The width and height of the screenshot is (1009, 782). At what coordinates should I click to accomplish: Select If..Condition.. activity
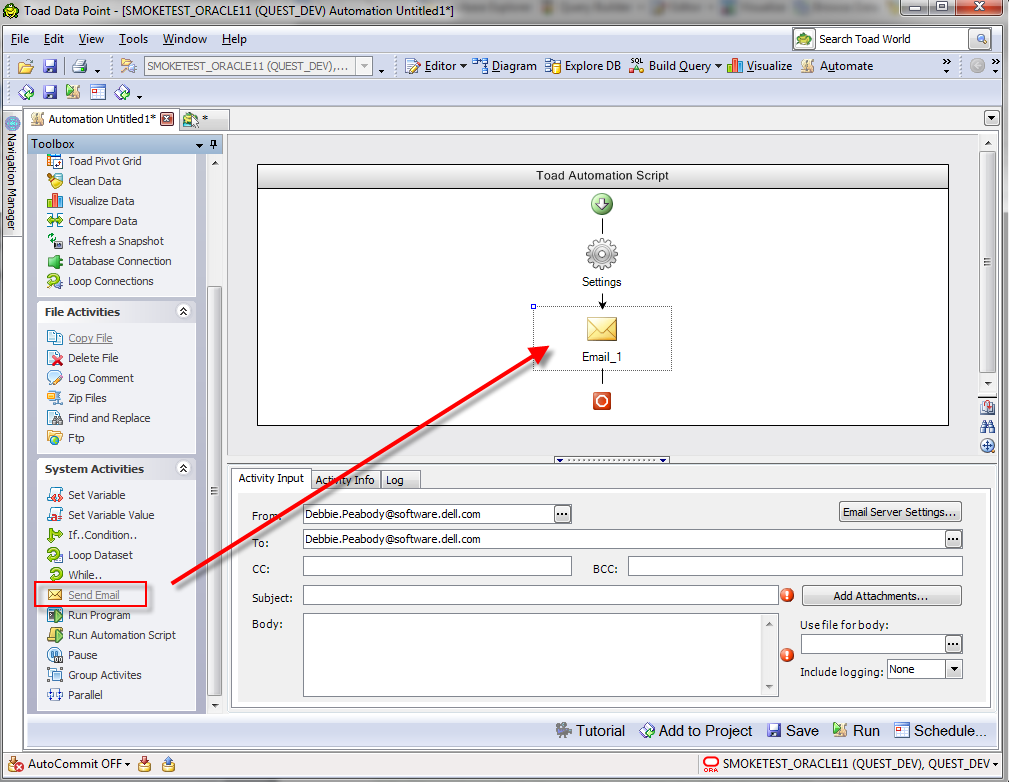91,534
